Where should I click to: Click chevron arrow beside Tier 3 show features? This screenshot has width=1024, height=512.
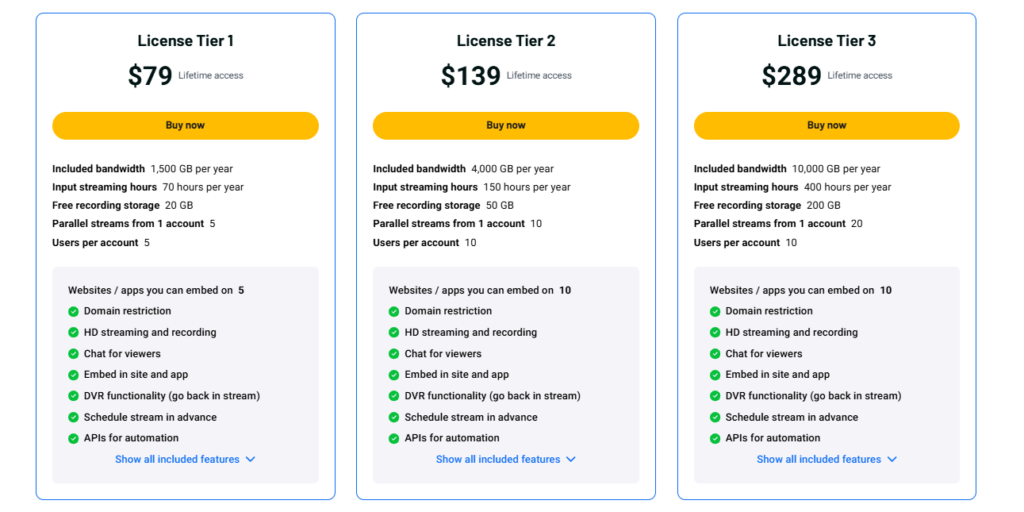coord(892,460)
